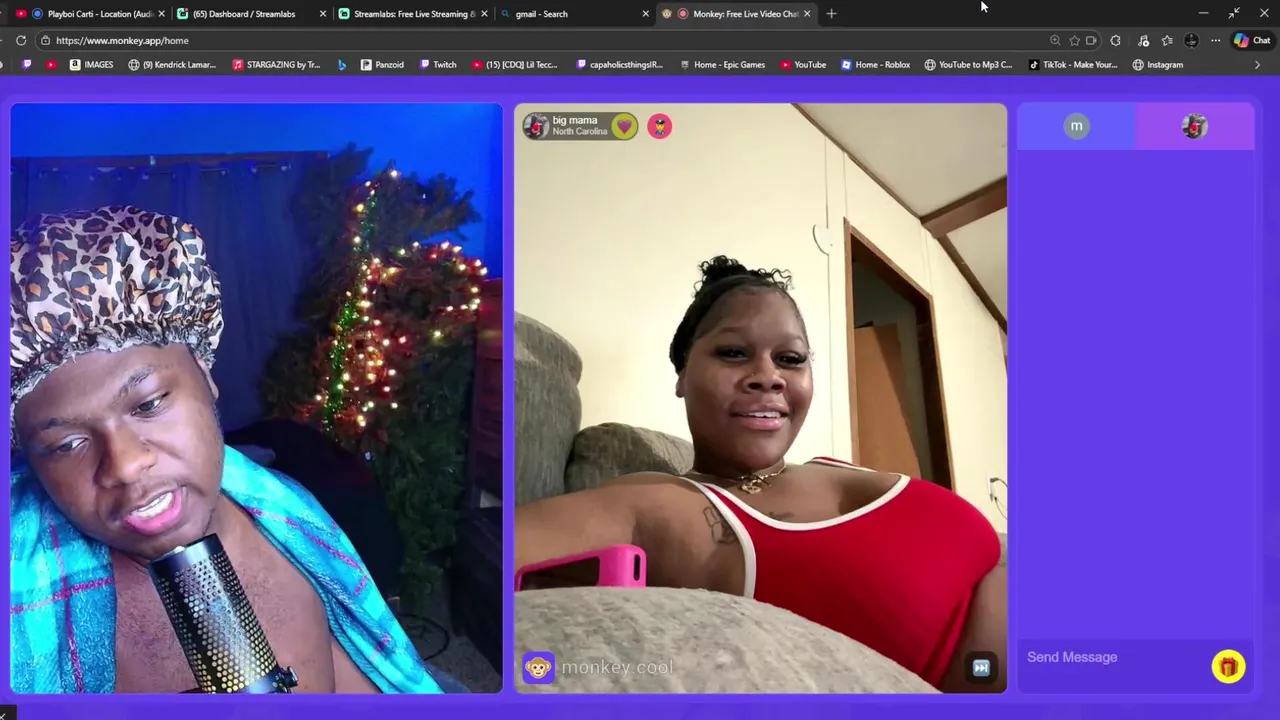
Task: Click the camera permission icon in address bar
Action: 1091,41
